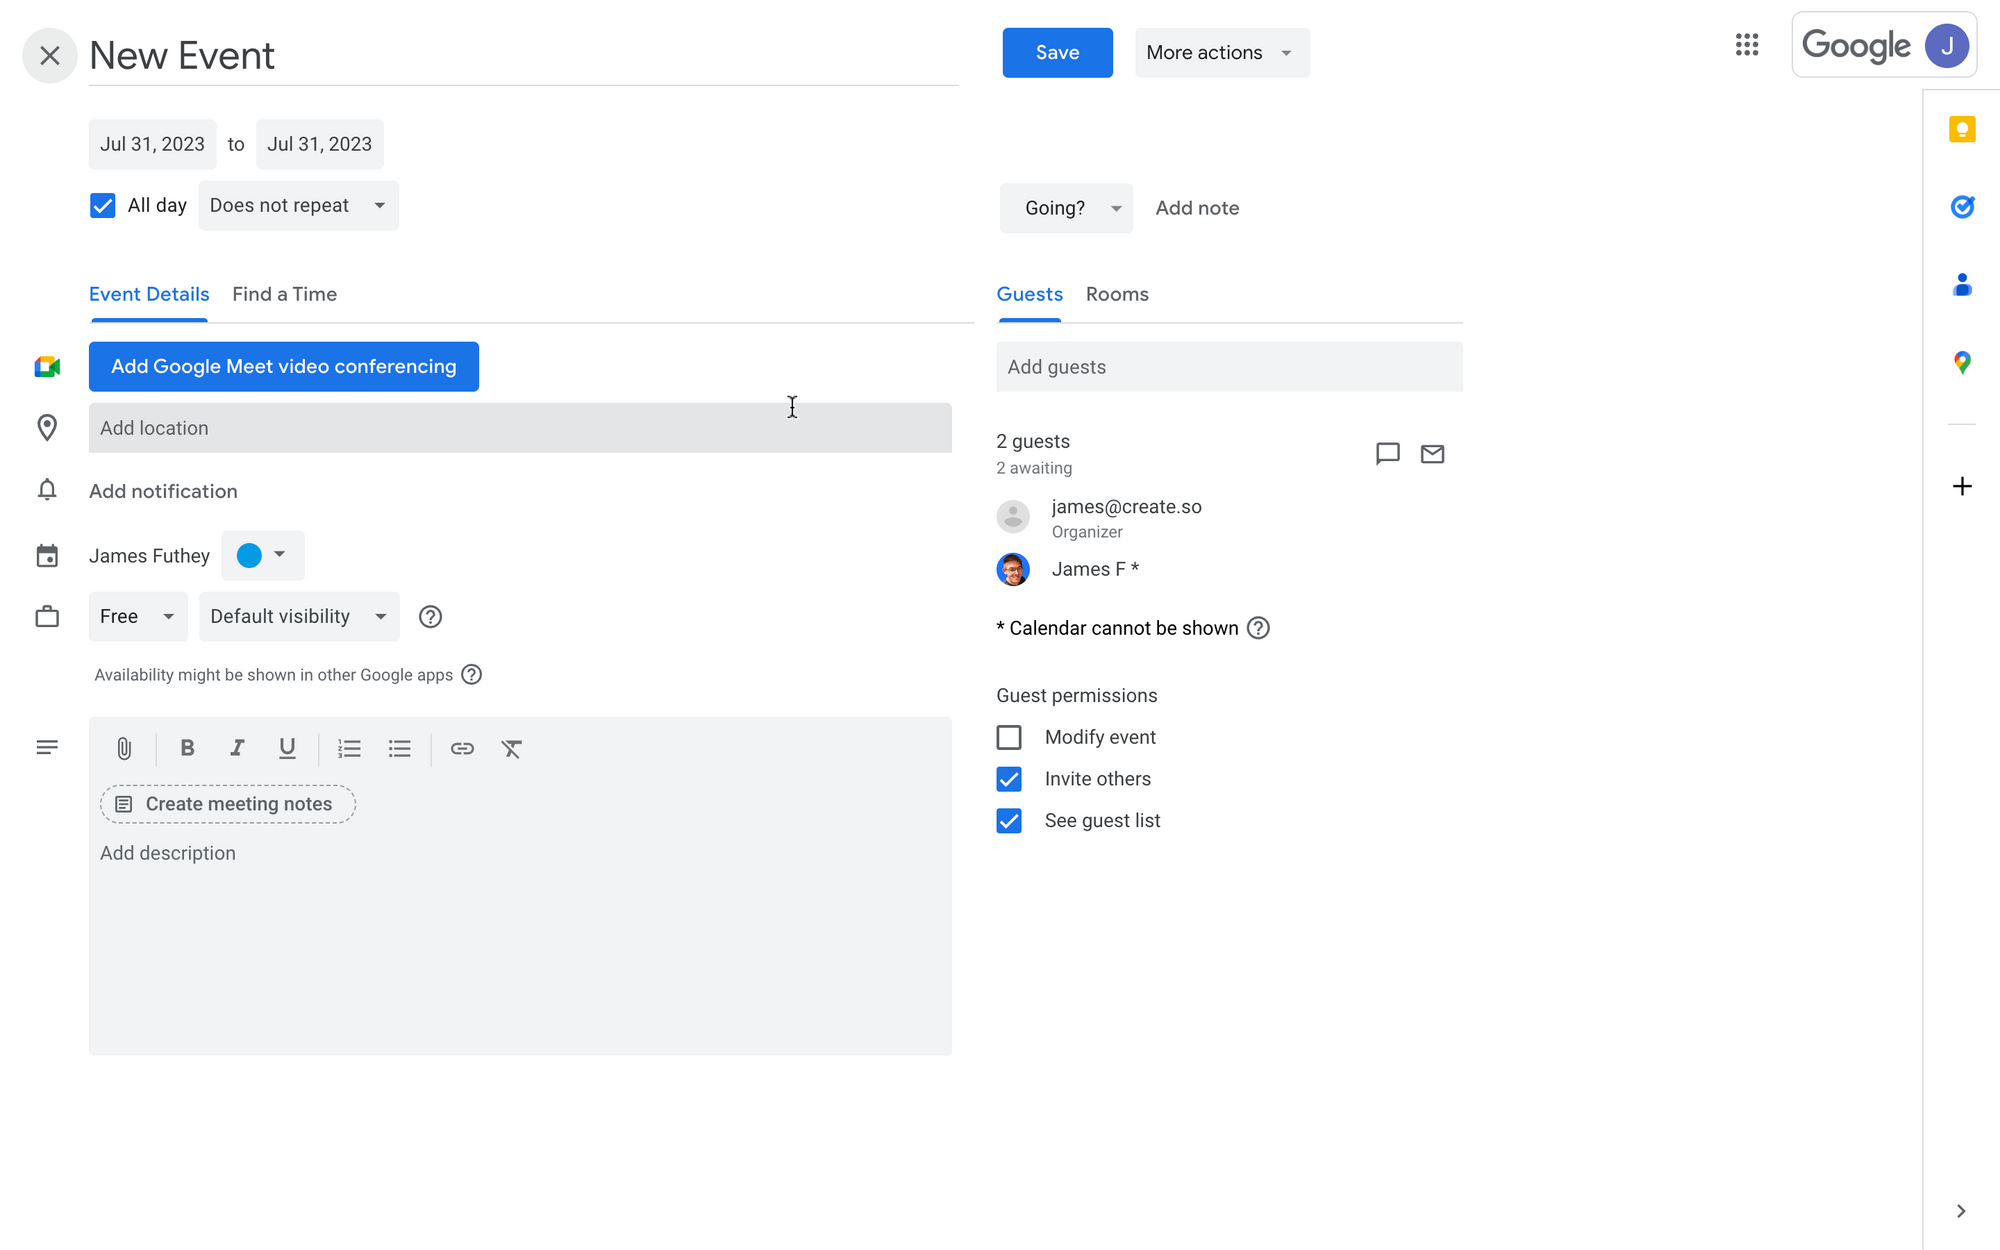Open the Google apps grid
Viewport: 2000px width, 1250px height.
pos(1747,45)
